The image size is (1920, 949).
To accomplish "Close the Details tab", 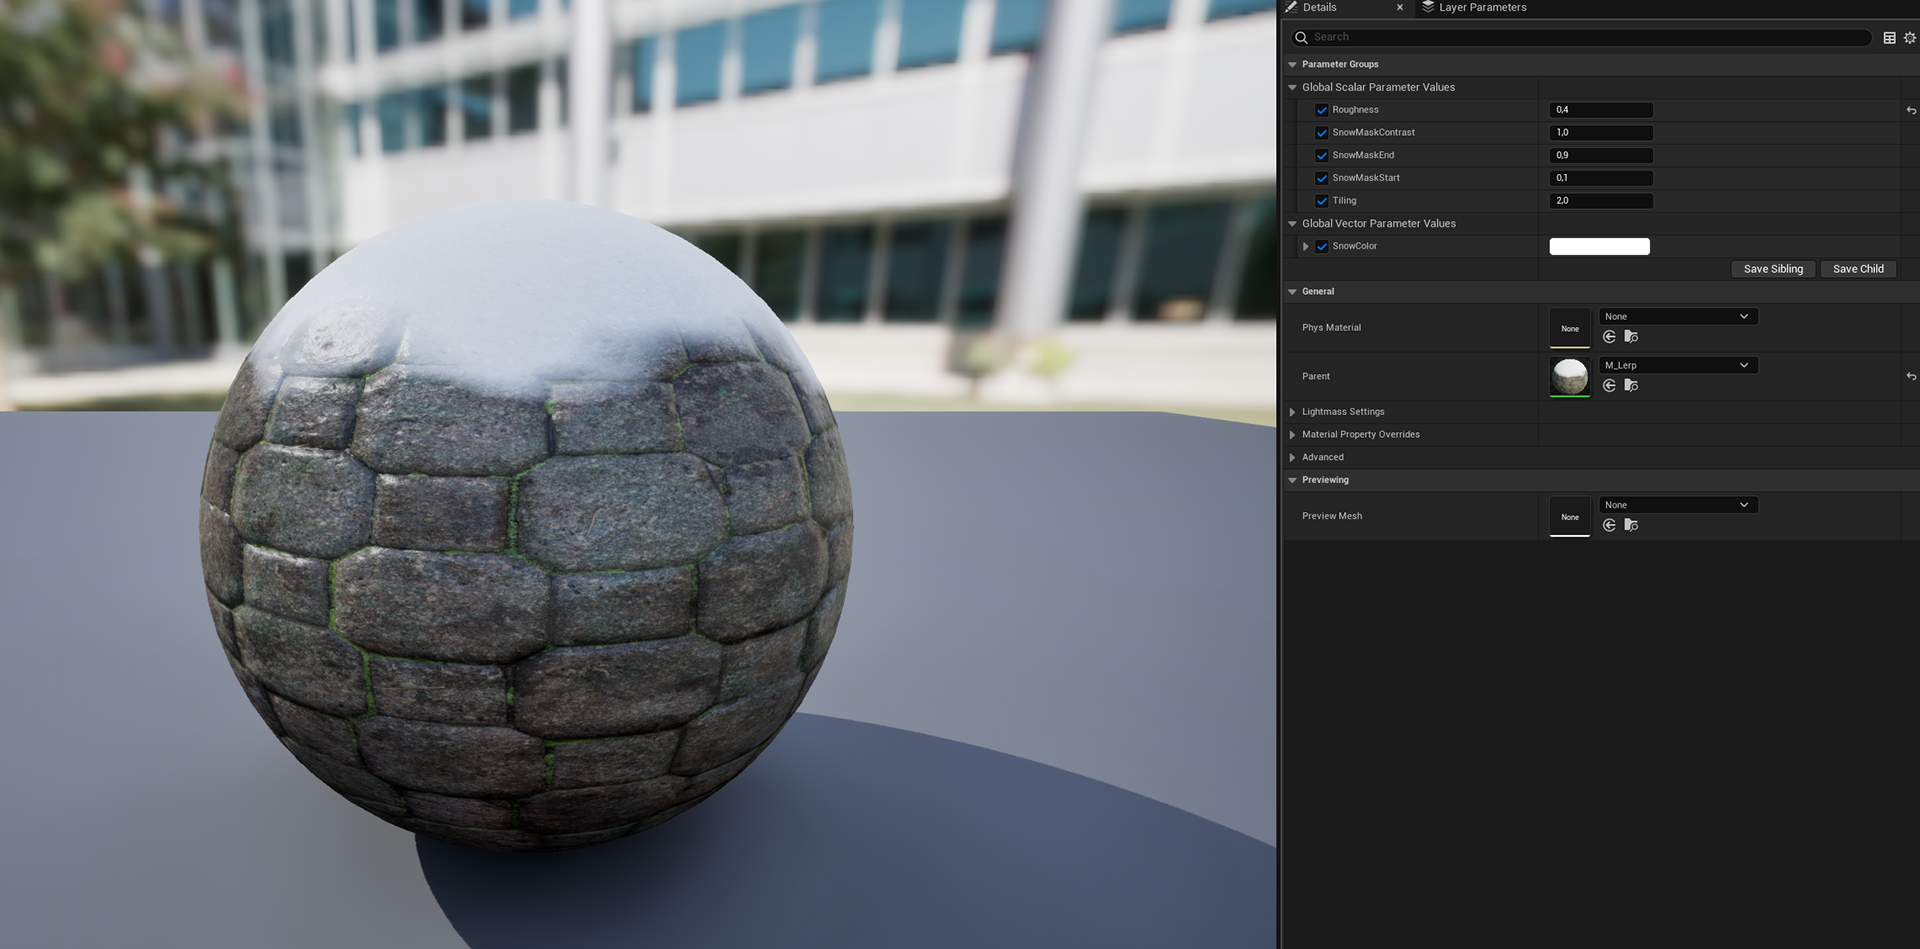I will click(1399, 7).
